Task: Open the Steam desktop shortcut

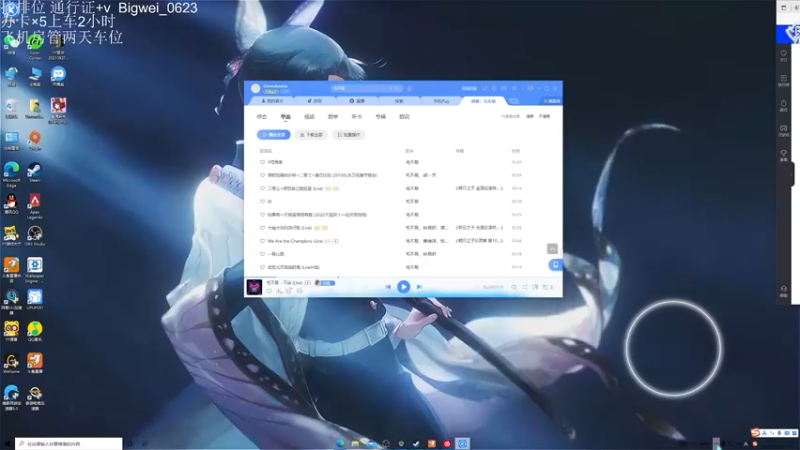Action: point(35,172)
